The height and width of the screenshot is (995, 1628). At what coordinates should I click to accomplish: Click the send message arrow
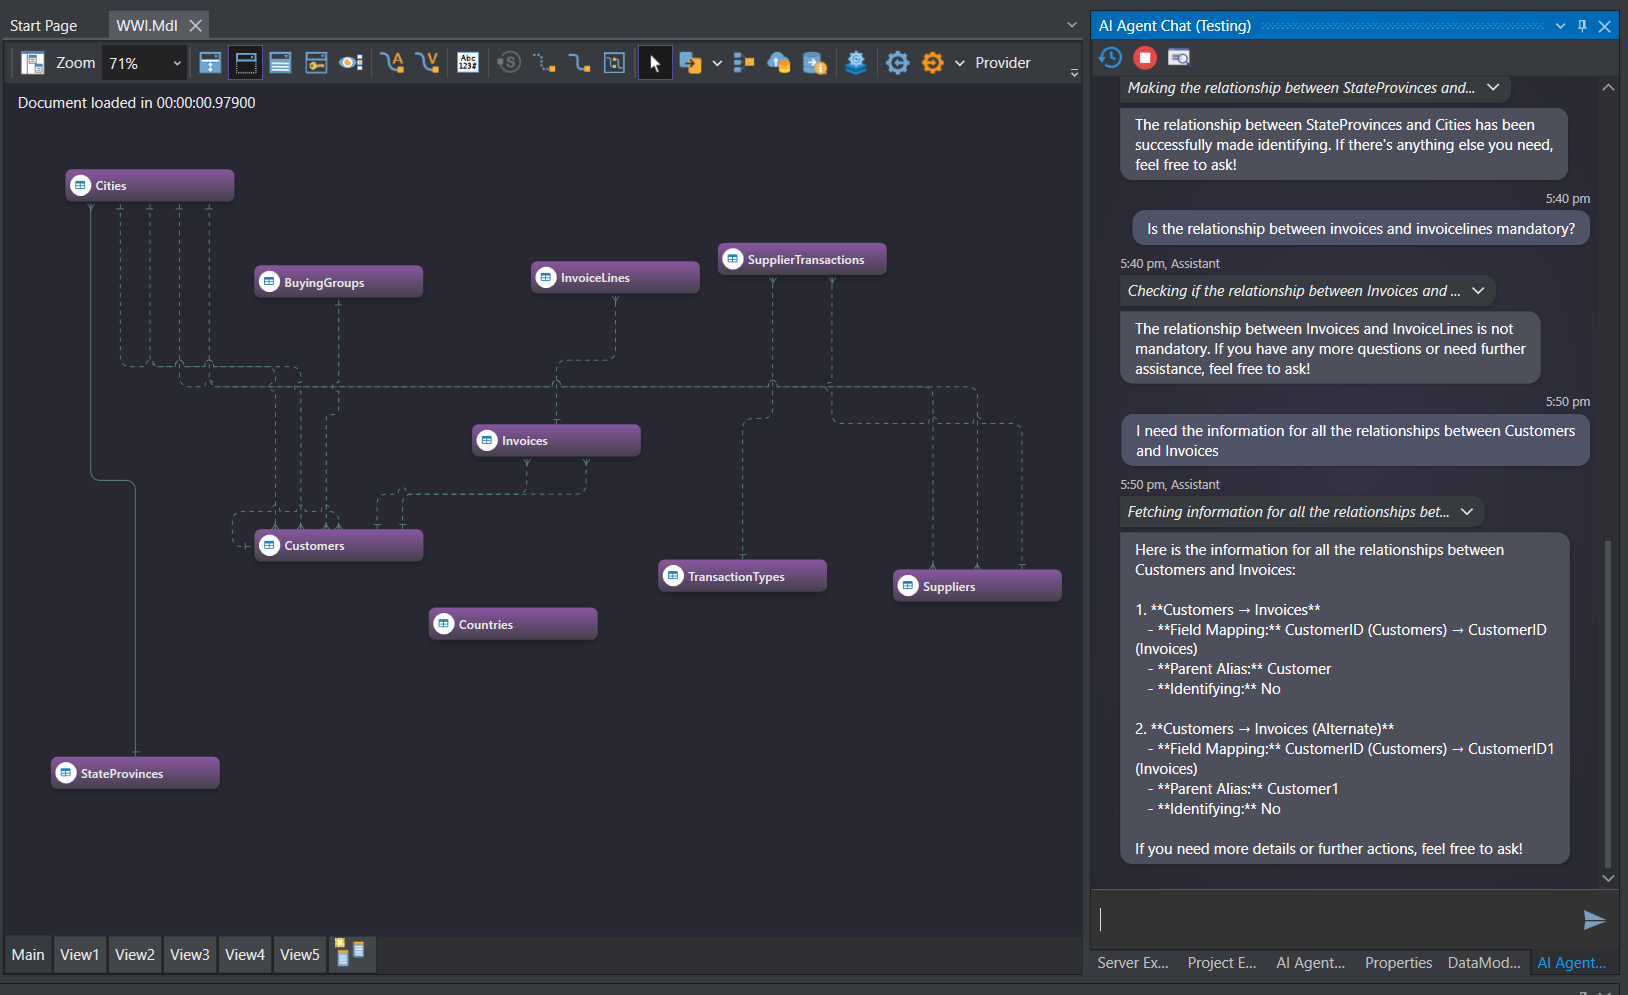coord(1594,920)
